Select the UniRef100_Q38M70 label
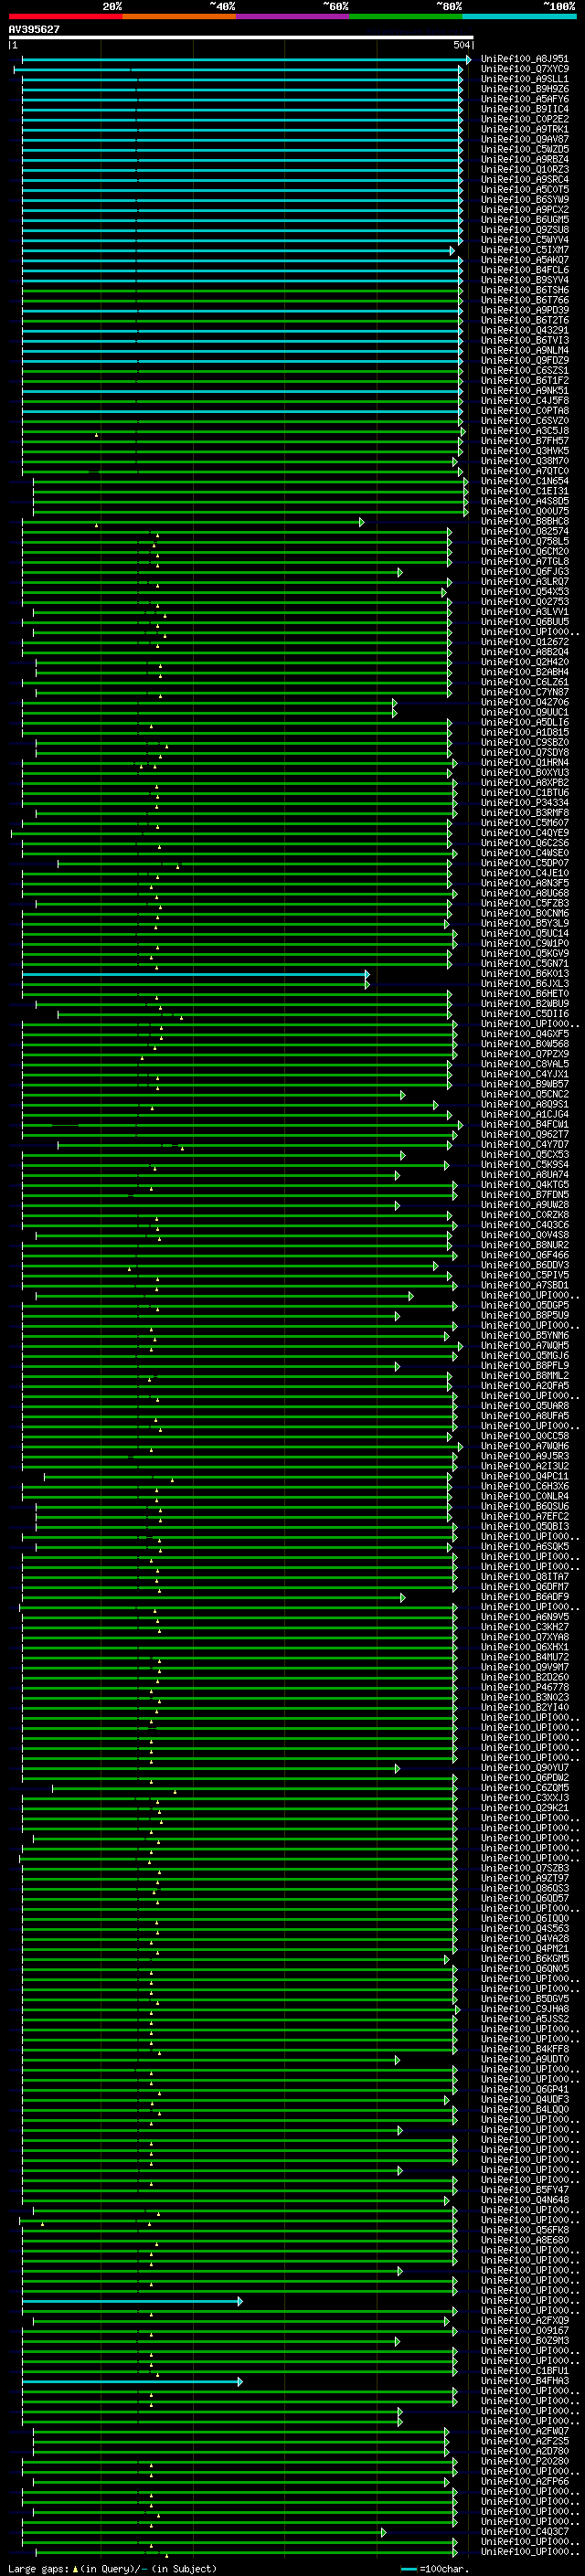The image size is (585, 2576). click(x=524, y=461)
